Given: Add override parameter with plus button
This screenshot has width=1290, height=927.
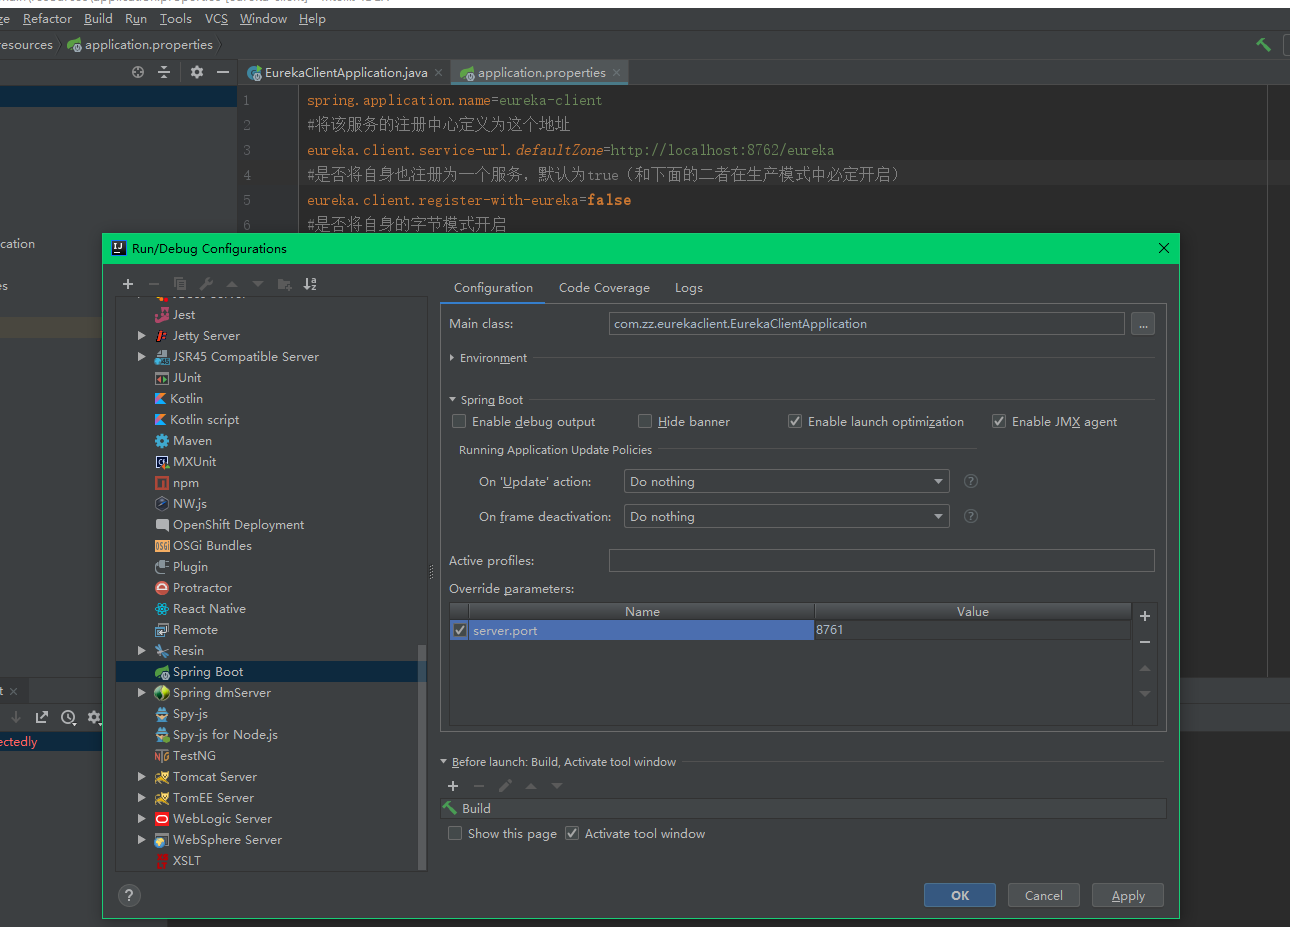Looking at the screenshot, I should pyautogui.click(x=1145, y=616).
